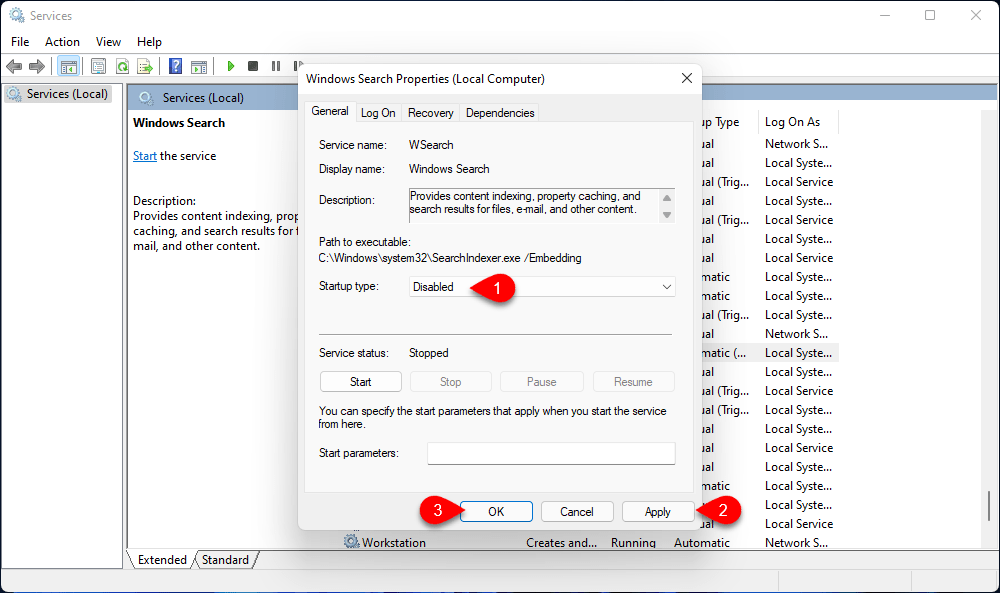Image resolution: width=1000 pixels, height=593 pixels.
Task: Click the Start button in Service status
Action: [360, 382]
